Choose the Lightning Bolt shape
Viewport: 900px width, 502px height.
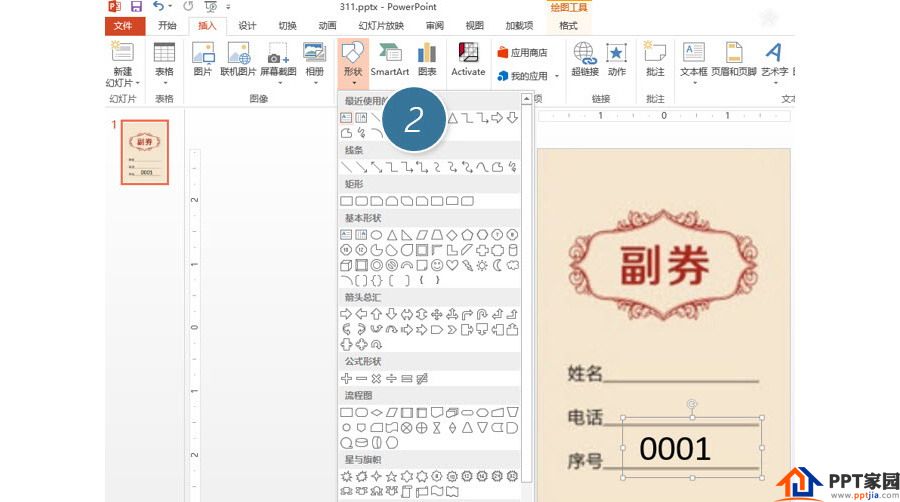coord(467,266)
